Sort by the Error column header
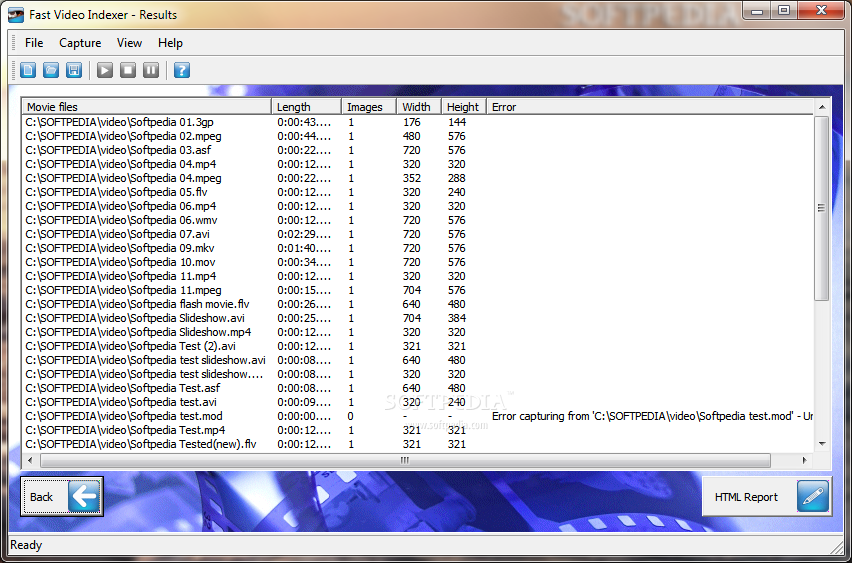Screen dimensions: 852x563 (x=650, y=107)
